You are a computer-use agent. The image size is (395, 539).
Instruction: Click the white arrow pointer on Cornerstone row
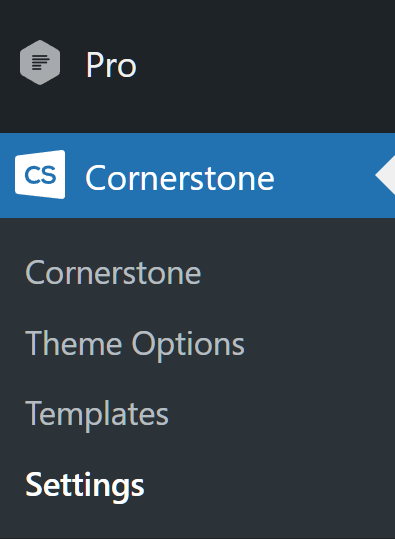tap(385, 175)
